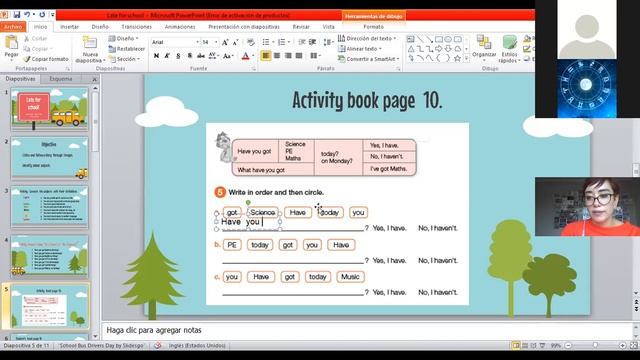
Task: Click the zoom slider handle in status bar
Action: [x=595, y=346]
